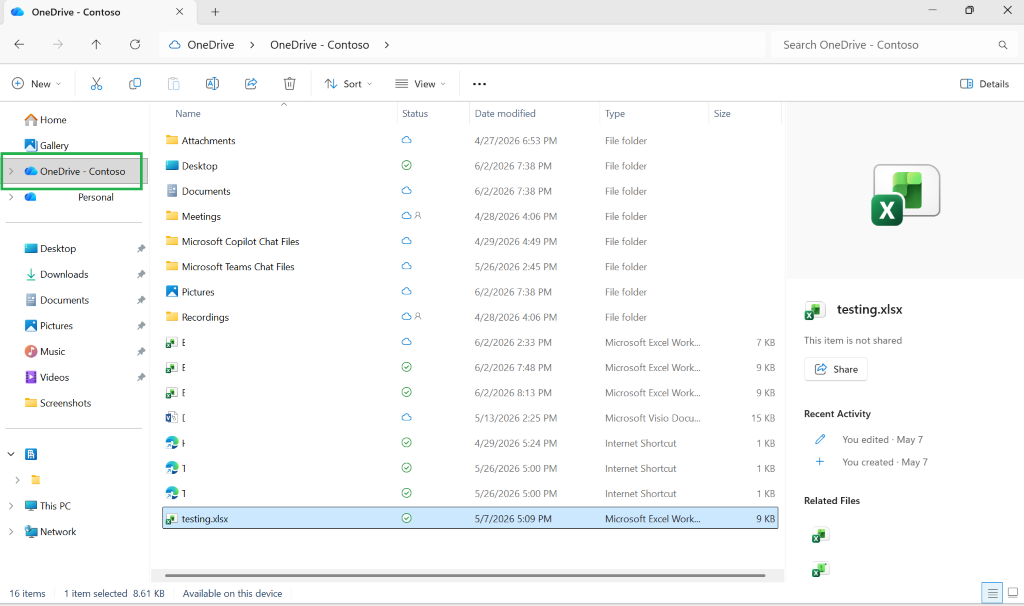1024x606 pixels.
Task: Click the Cut scissors icon
Action: point(96,84)
